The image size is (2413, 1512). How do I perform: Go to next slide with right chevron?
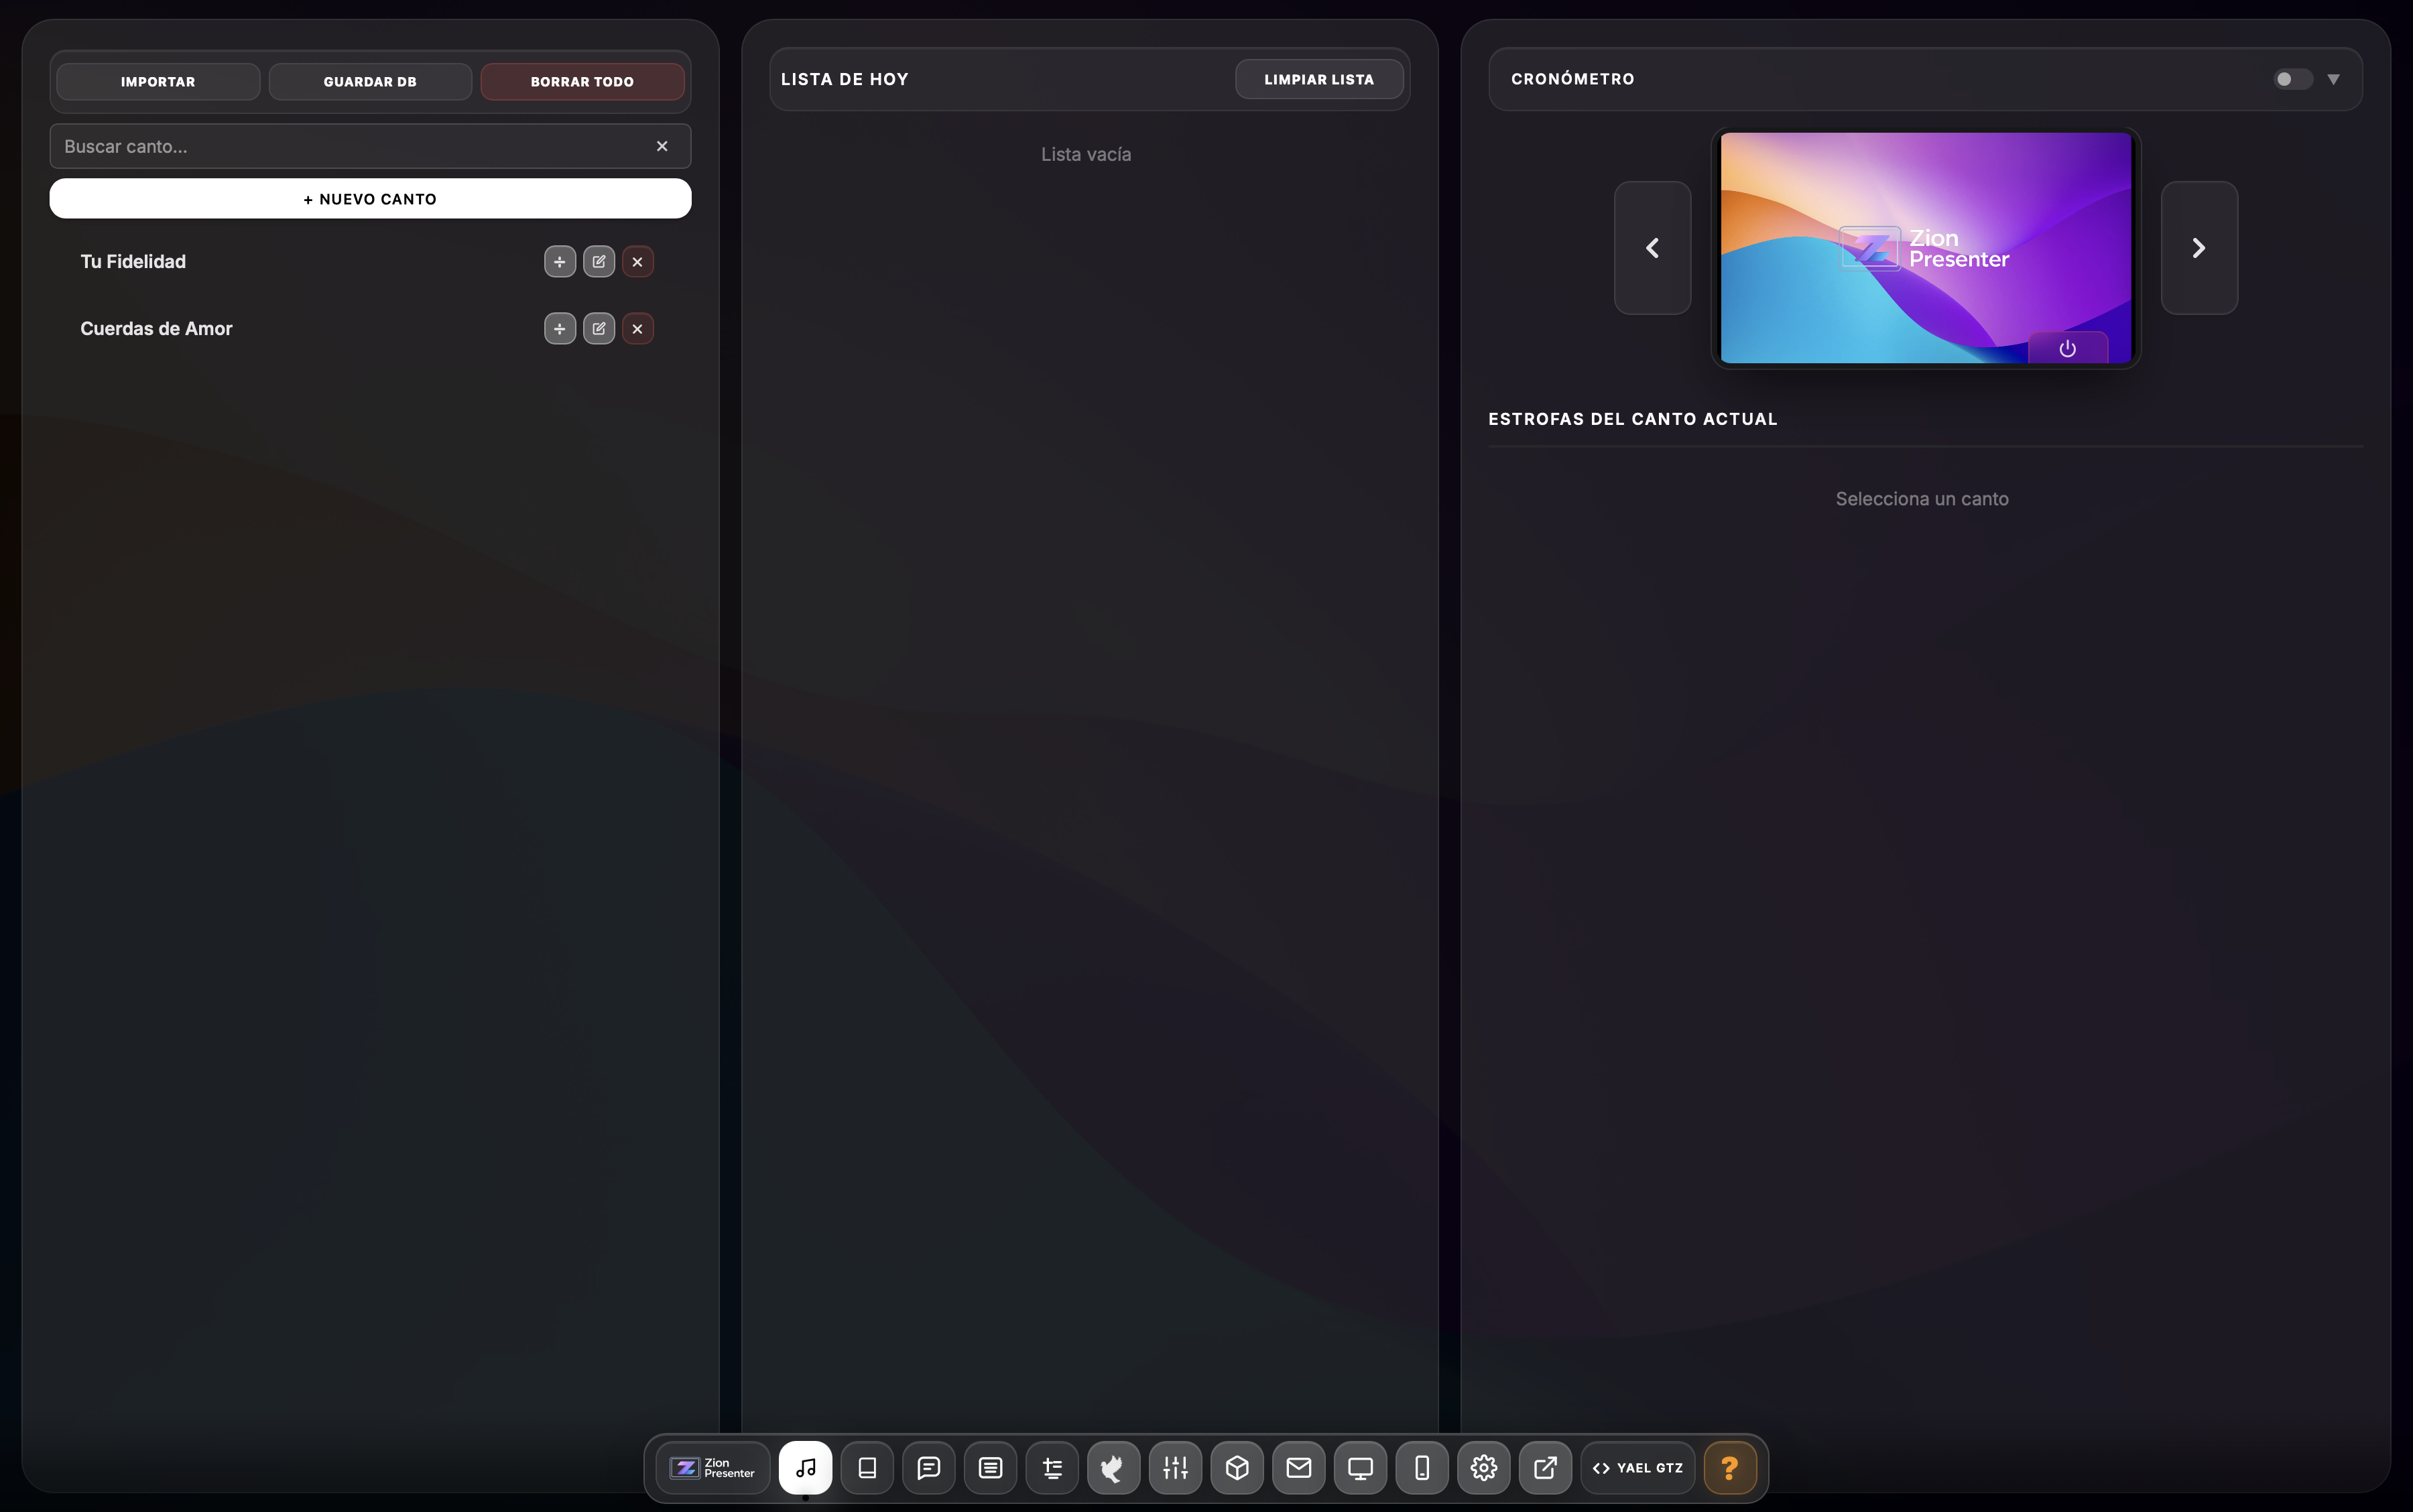pos(2199,247)
